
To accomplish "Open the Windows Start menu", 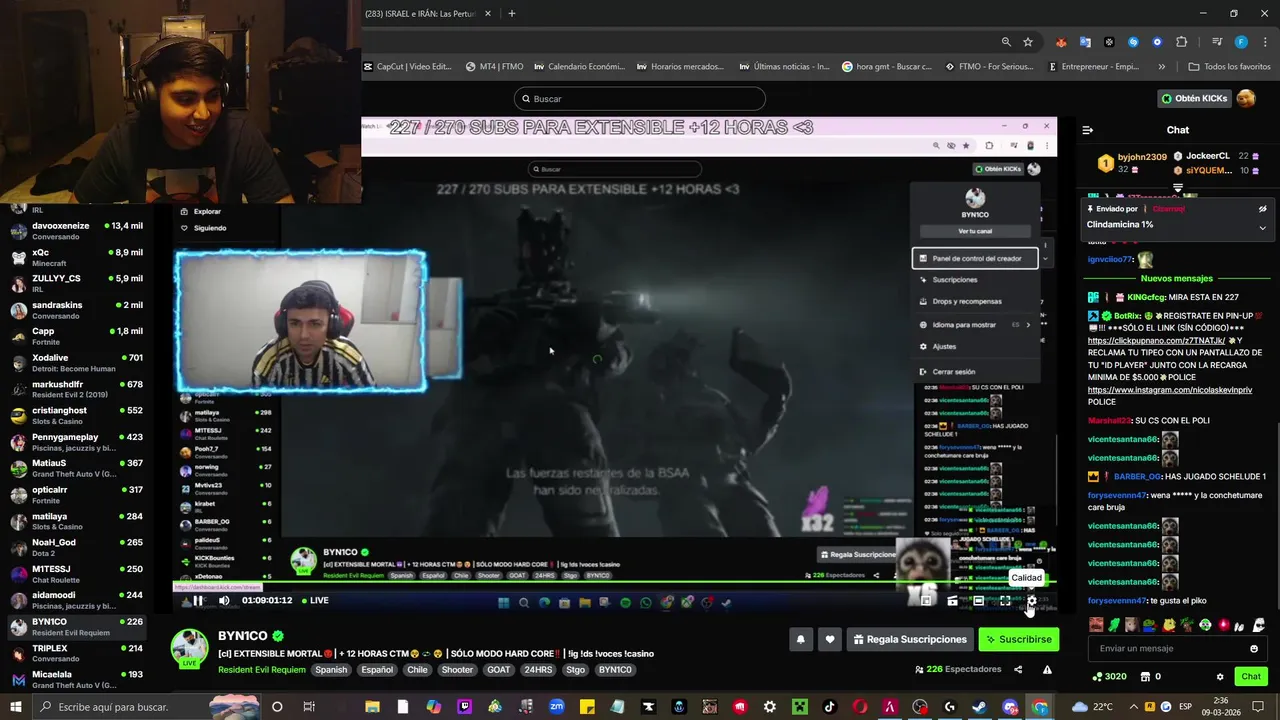I will (x=15, y=707).
